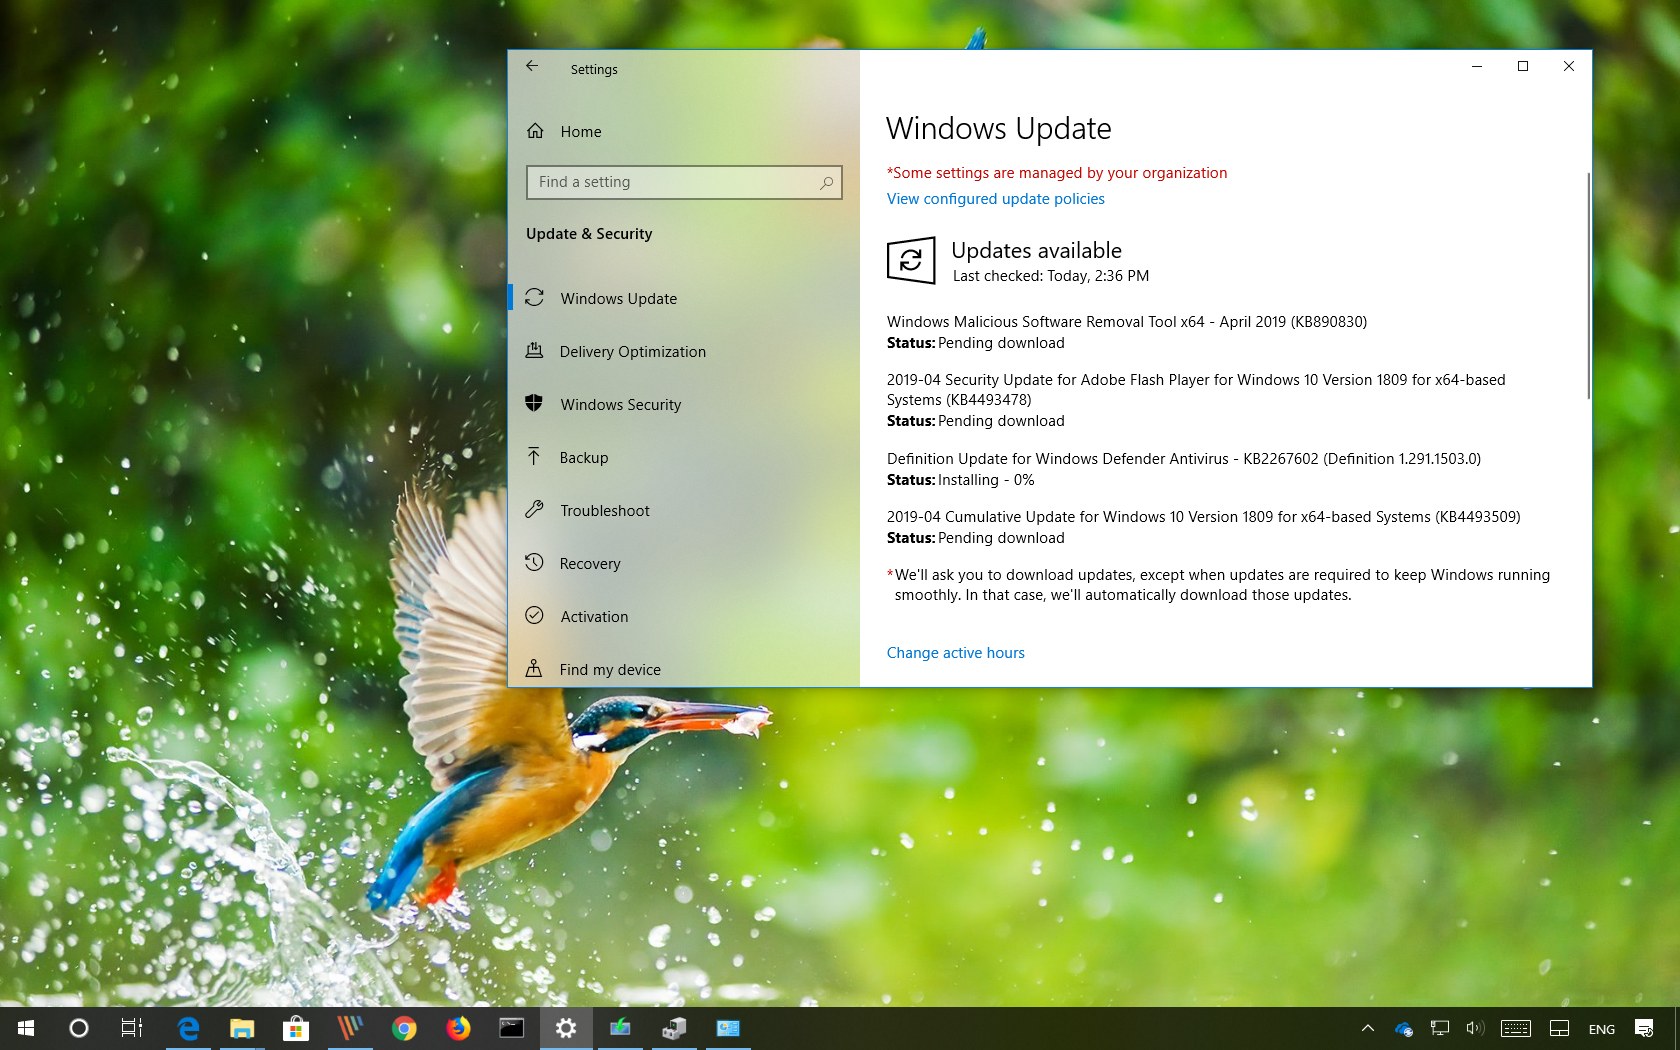
Task: Click the OneDrive cloud tray icon
Action: [x=1404, y=1029]
